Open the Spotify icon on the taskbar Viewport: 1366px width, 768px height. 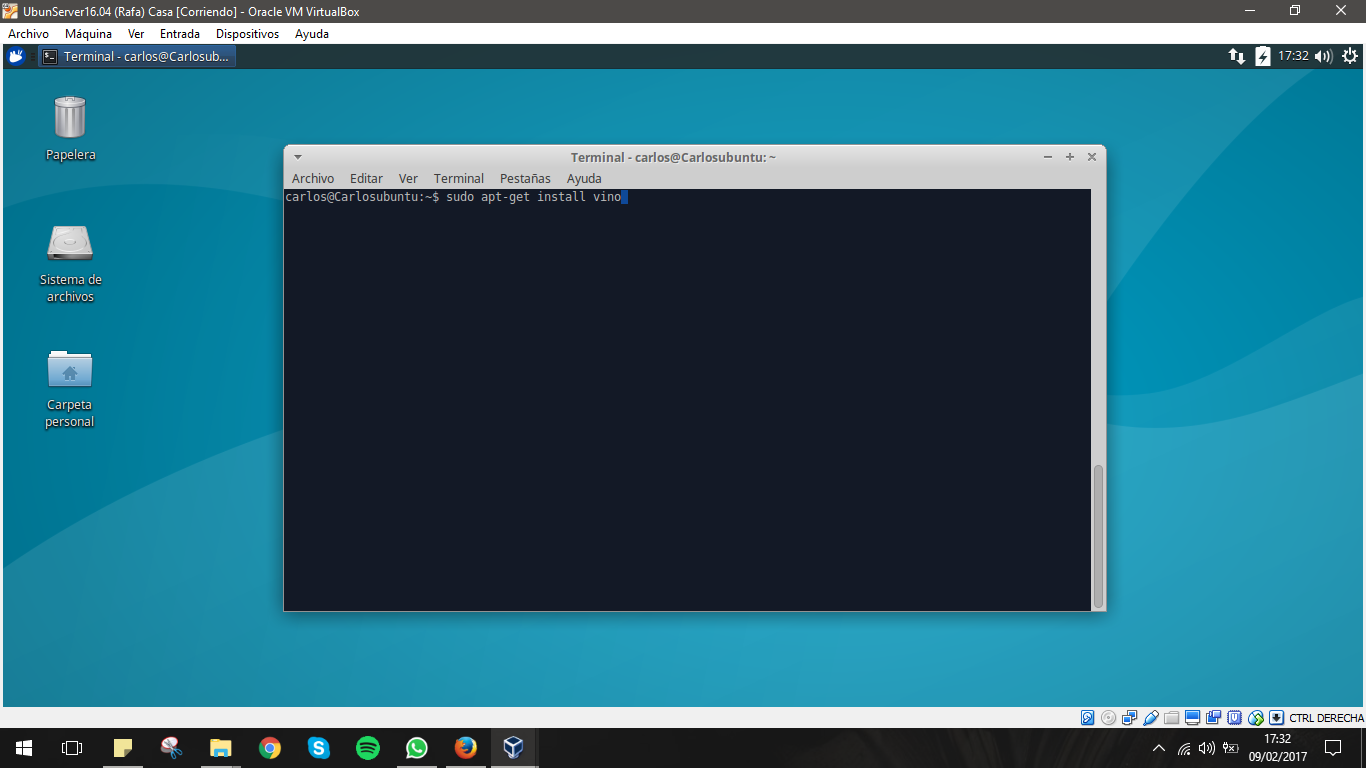click(368, 748)
